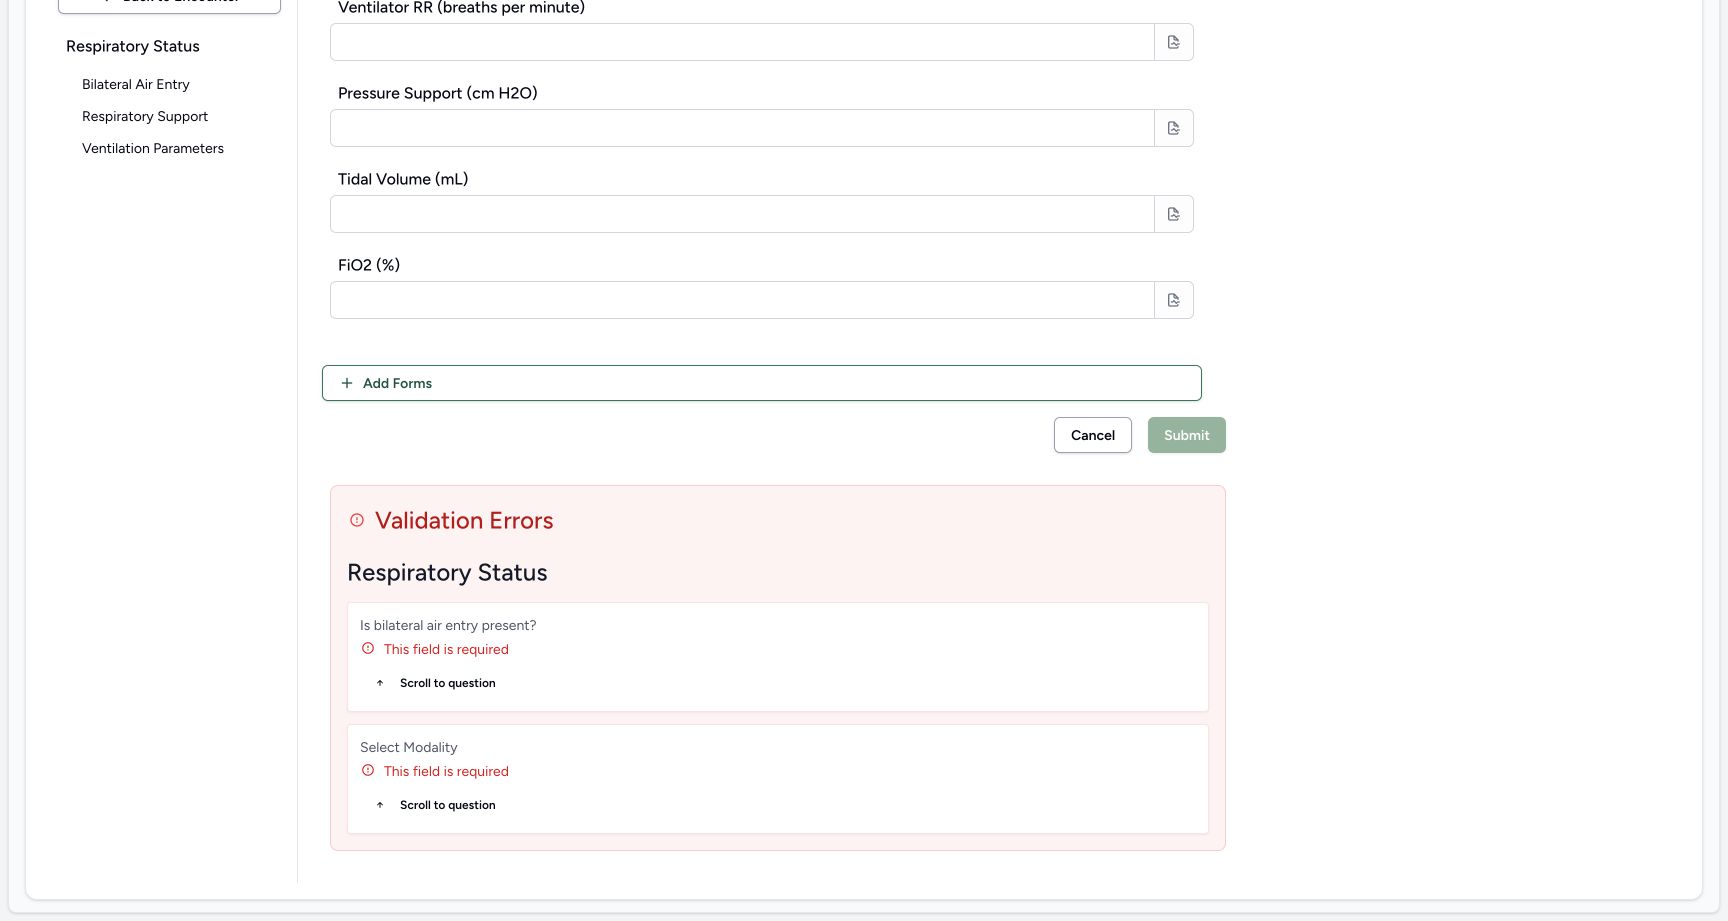This screenshot has height=921, width=1728.
Task: Click the Respiratory Status heading in errors panel
Action: pyautogui.click(x=447, y=573)
